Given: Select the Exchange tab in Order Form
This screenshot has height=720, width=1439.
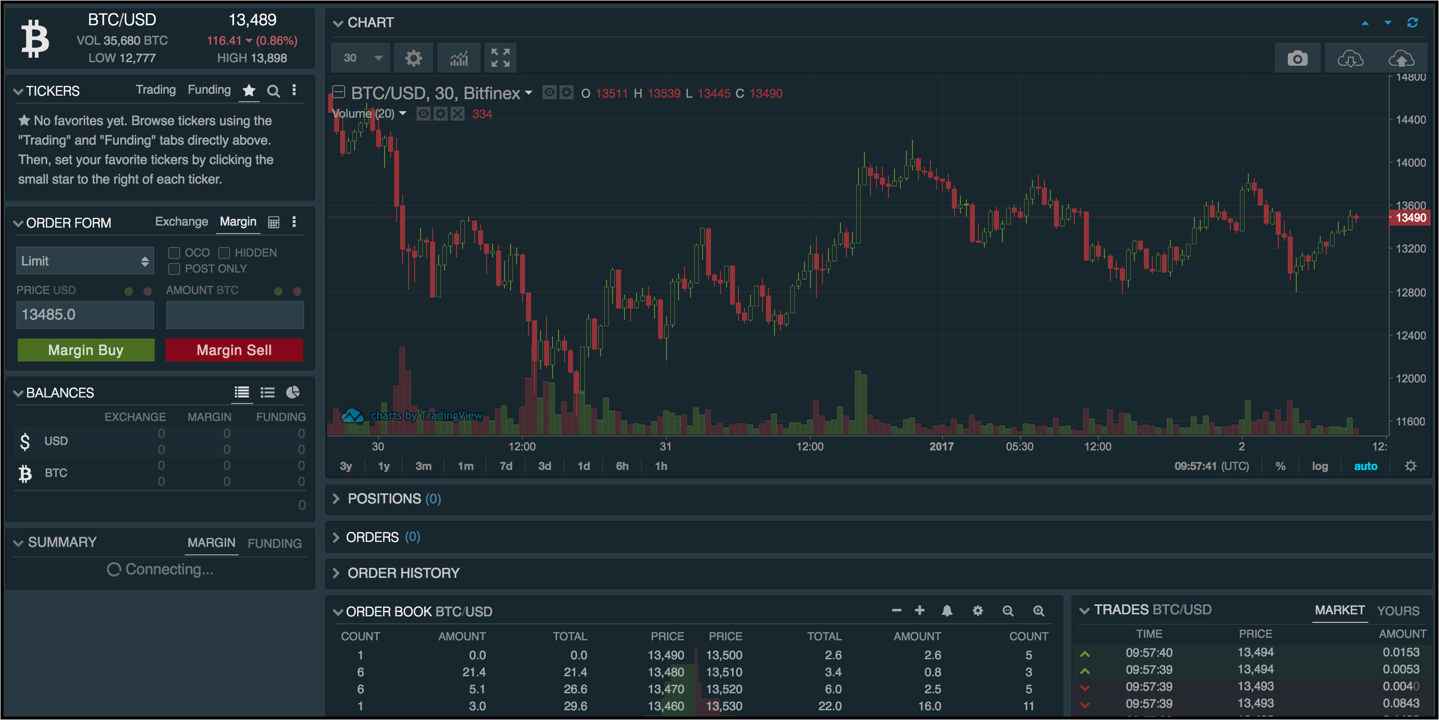Looking at the screenshot, I should point(182,222).
